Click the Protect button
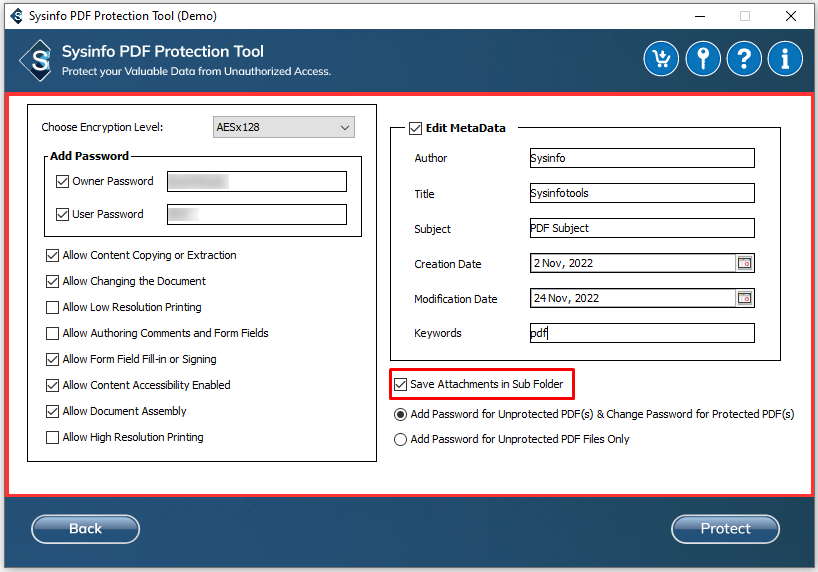 pos(725,529)
